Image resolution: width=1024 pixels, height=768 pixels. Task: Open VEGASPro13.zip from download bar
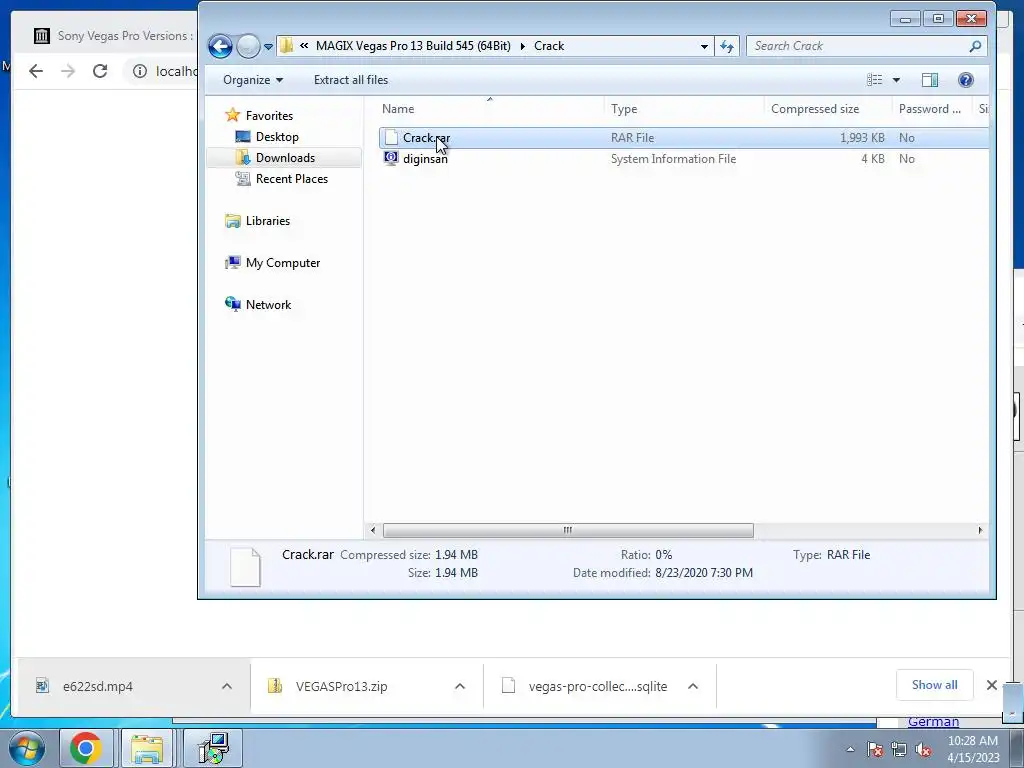pos(341,686)
